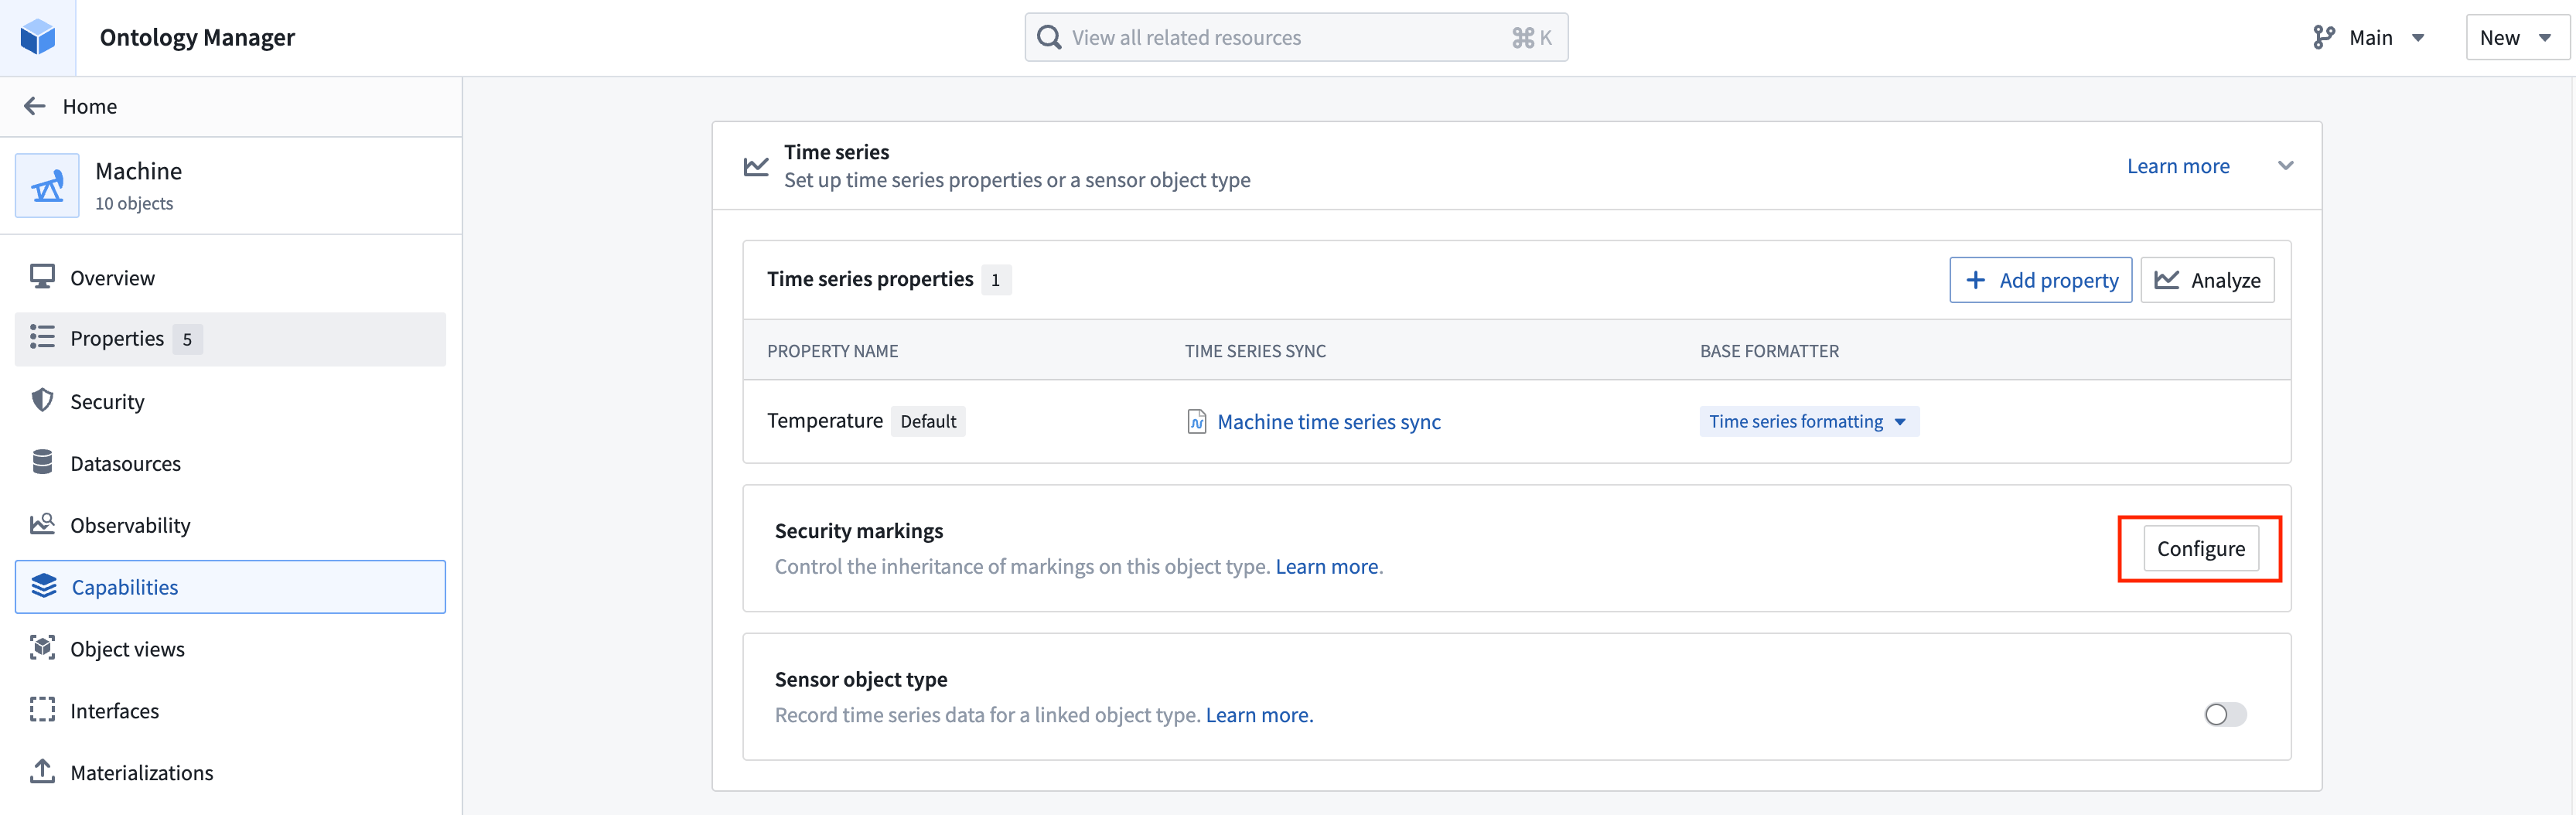This screenshot has width=2576, height=815.
Task: Click the Ontology Manager cube icon
Action: coord(37,37)
